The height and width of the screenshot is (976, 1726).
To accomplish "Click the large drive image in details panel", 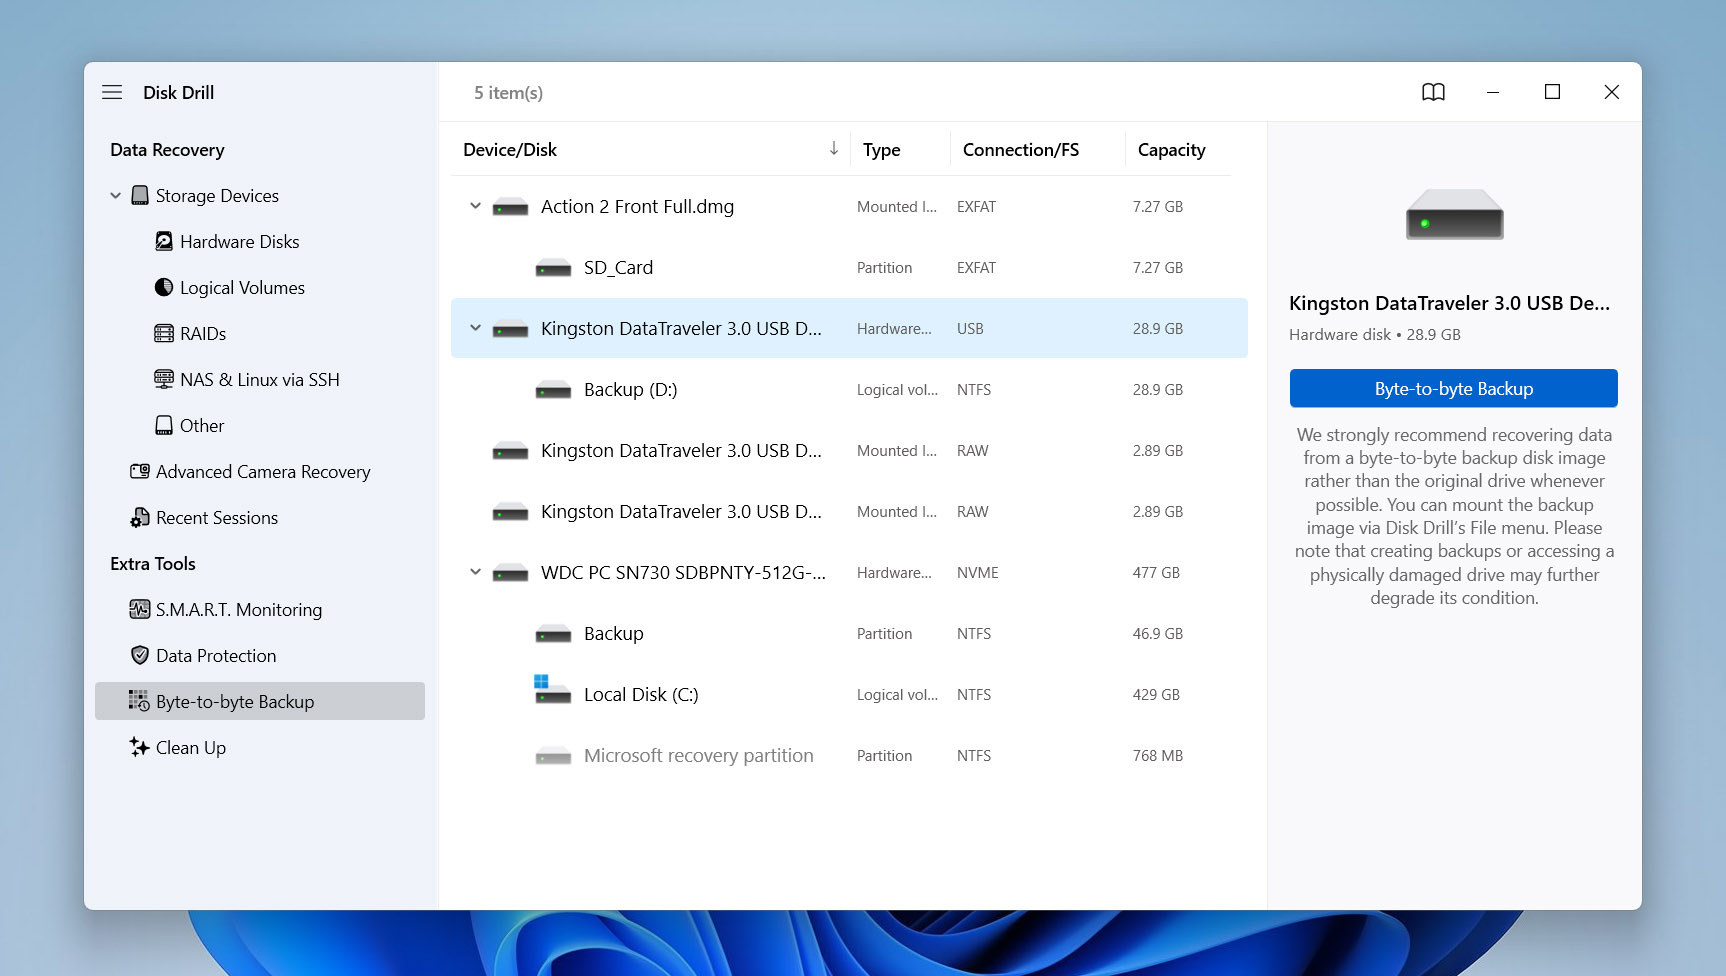I will (1454, 214).
